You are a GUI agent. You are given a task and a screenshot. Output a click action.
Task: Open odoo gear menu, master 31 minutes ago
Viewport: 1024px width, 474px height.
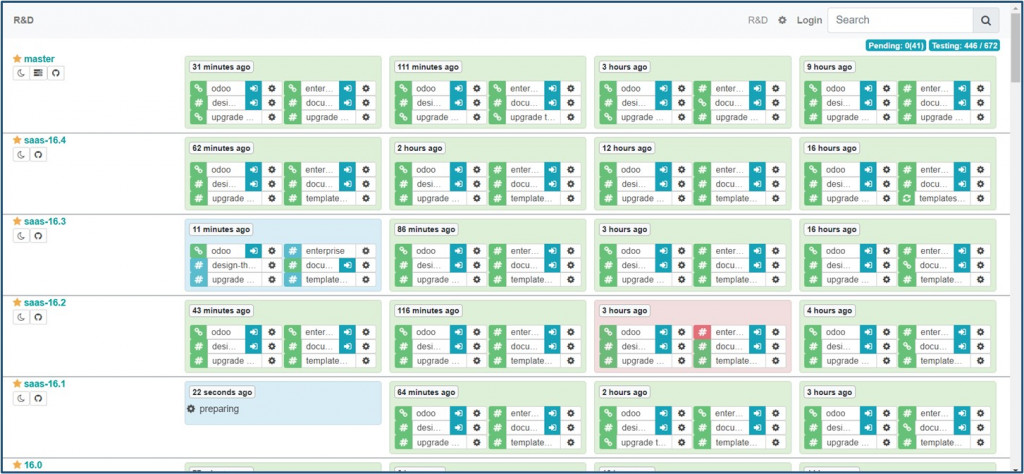click(x=272, y=88)
